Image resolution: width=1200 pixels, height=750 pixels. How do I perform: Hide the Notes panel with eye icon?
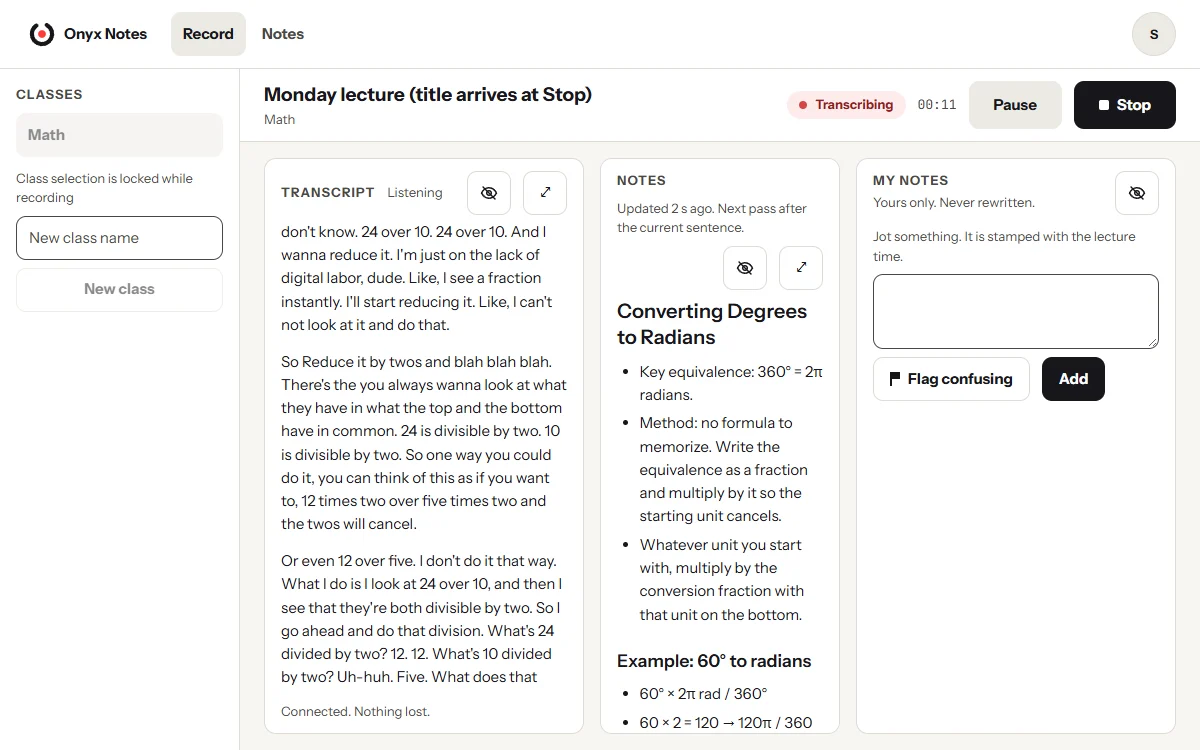pyautogui.click(x=745, y=268)
